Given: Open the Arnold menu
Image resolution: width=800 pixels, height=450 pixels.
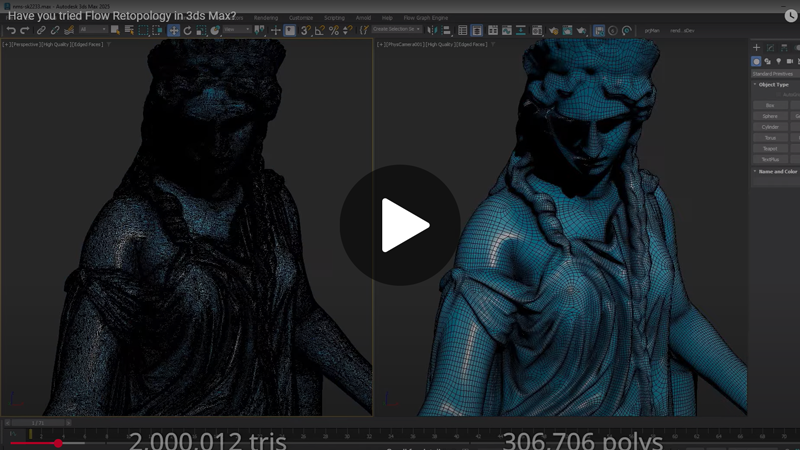Looking at the screenshot, I should tap(363, 18).
